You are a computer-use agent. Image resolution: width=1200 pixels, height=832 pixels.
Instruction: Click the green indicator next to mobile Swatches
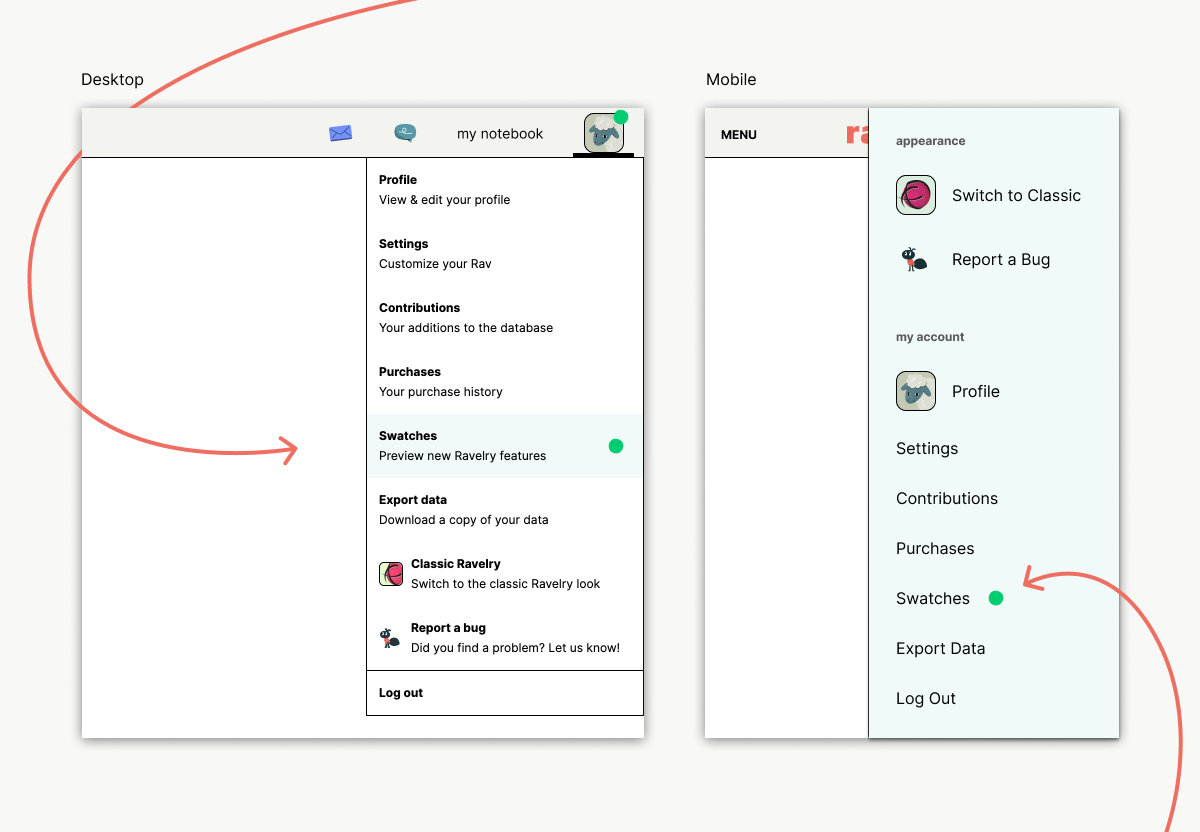(995, 598)
